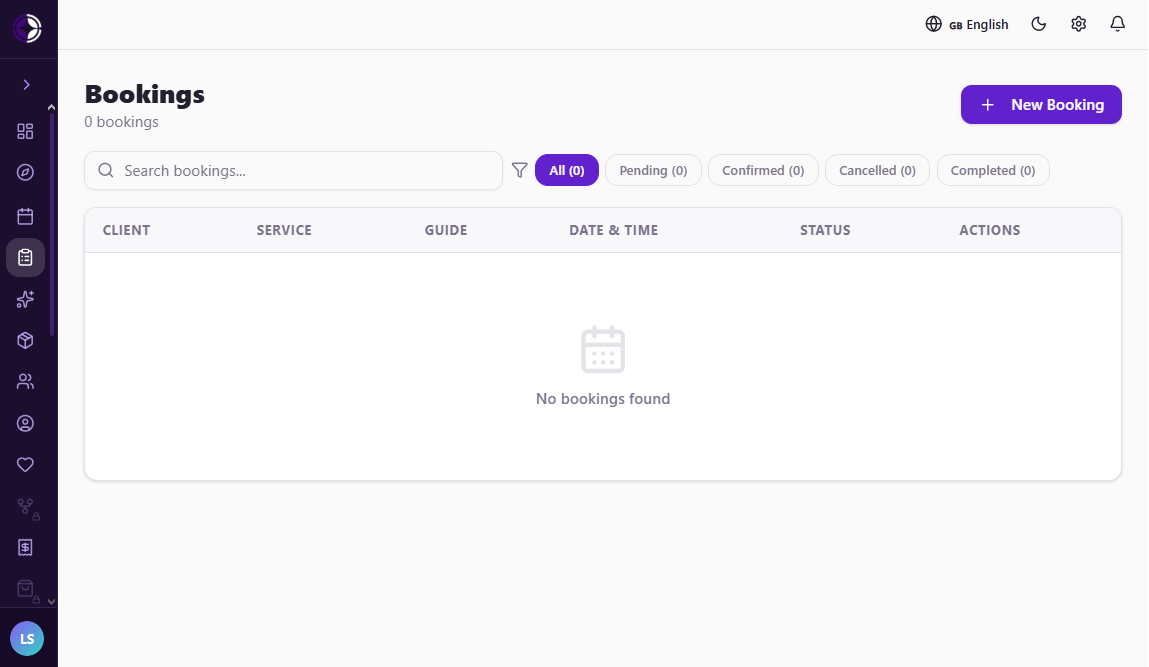Focus the Search bookings field
The height and width of the screenshot is (667, 1149).
[293, 171]
